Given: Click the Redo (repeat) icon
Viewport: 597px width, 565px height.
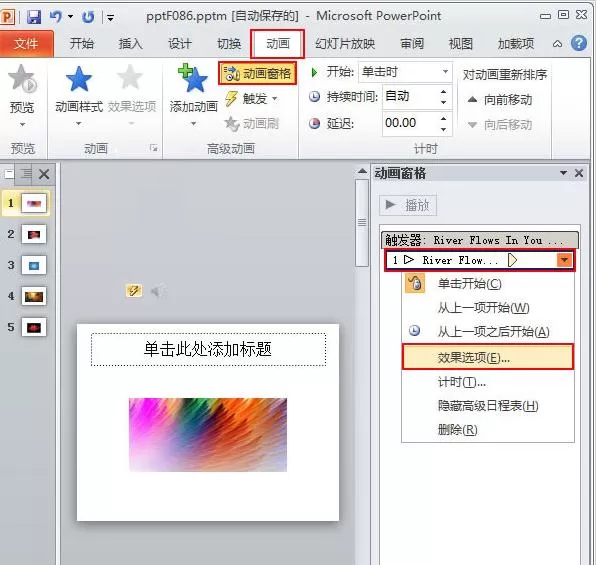Looking at the screenshot, I should 88,17.
